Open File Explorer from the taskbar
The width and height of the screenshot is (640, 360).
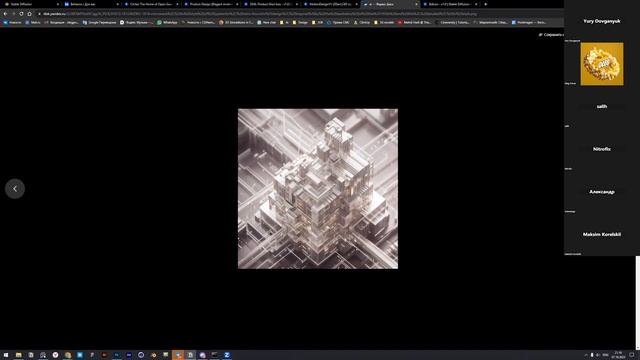tap(18, 355)
